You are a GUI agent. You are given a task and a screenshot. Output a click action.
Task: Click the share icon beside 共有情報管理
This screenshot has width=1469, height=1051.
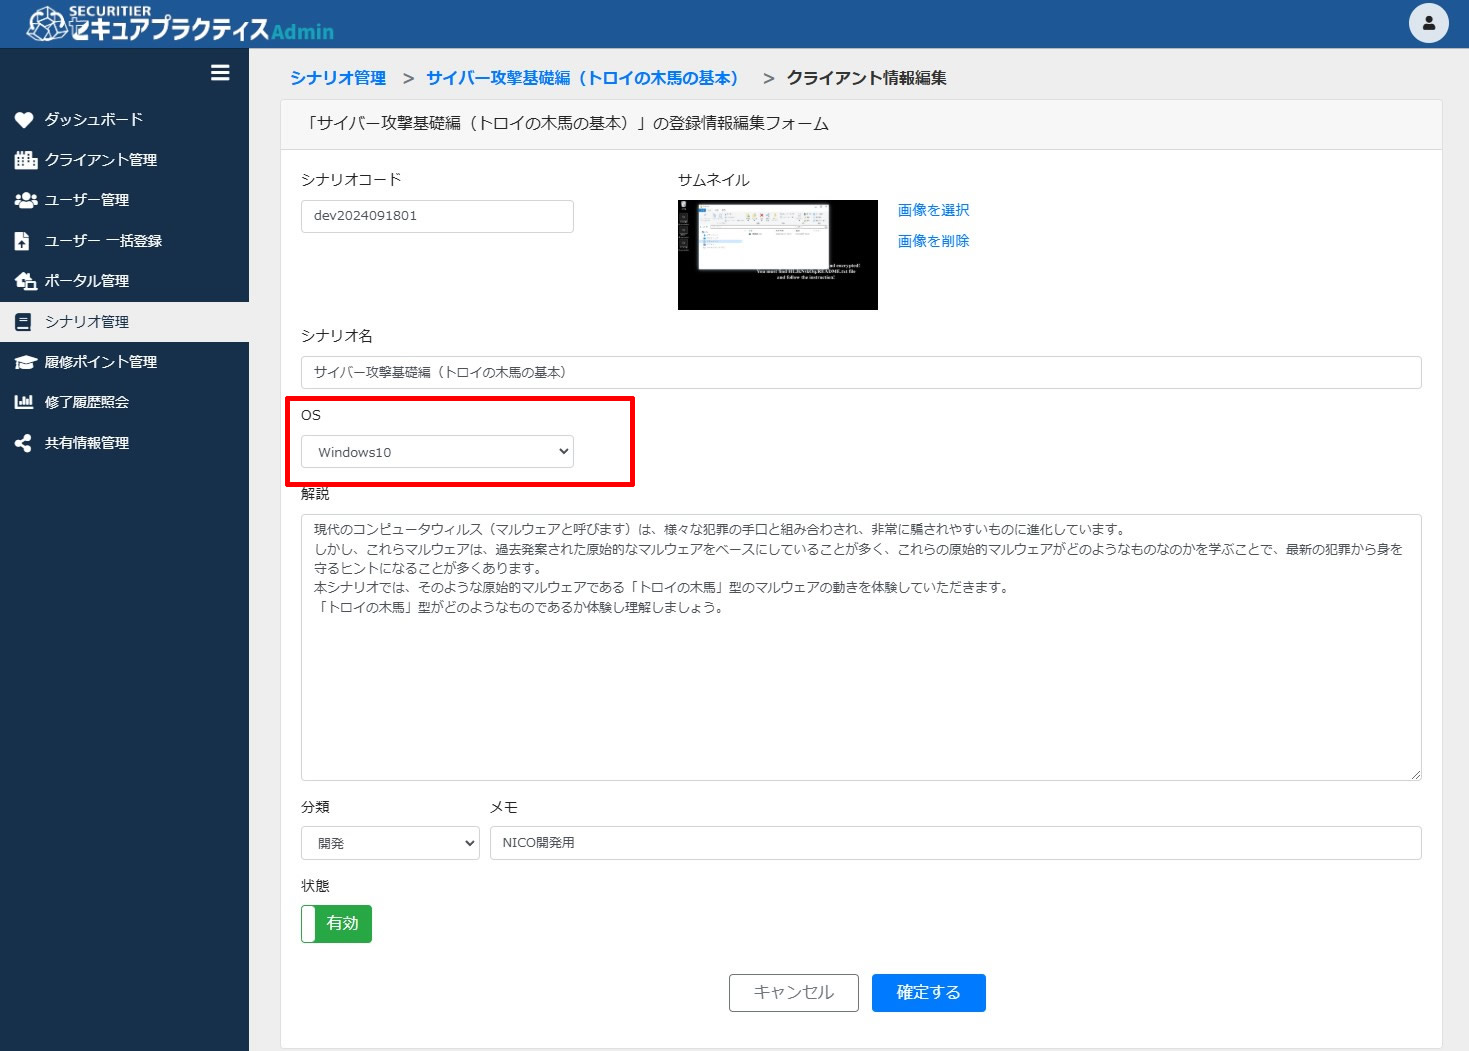22,443
